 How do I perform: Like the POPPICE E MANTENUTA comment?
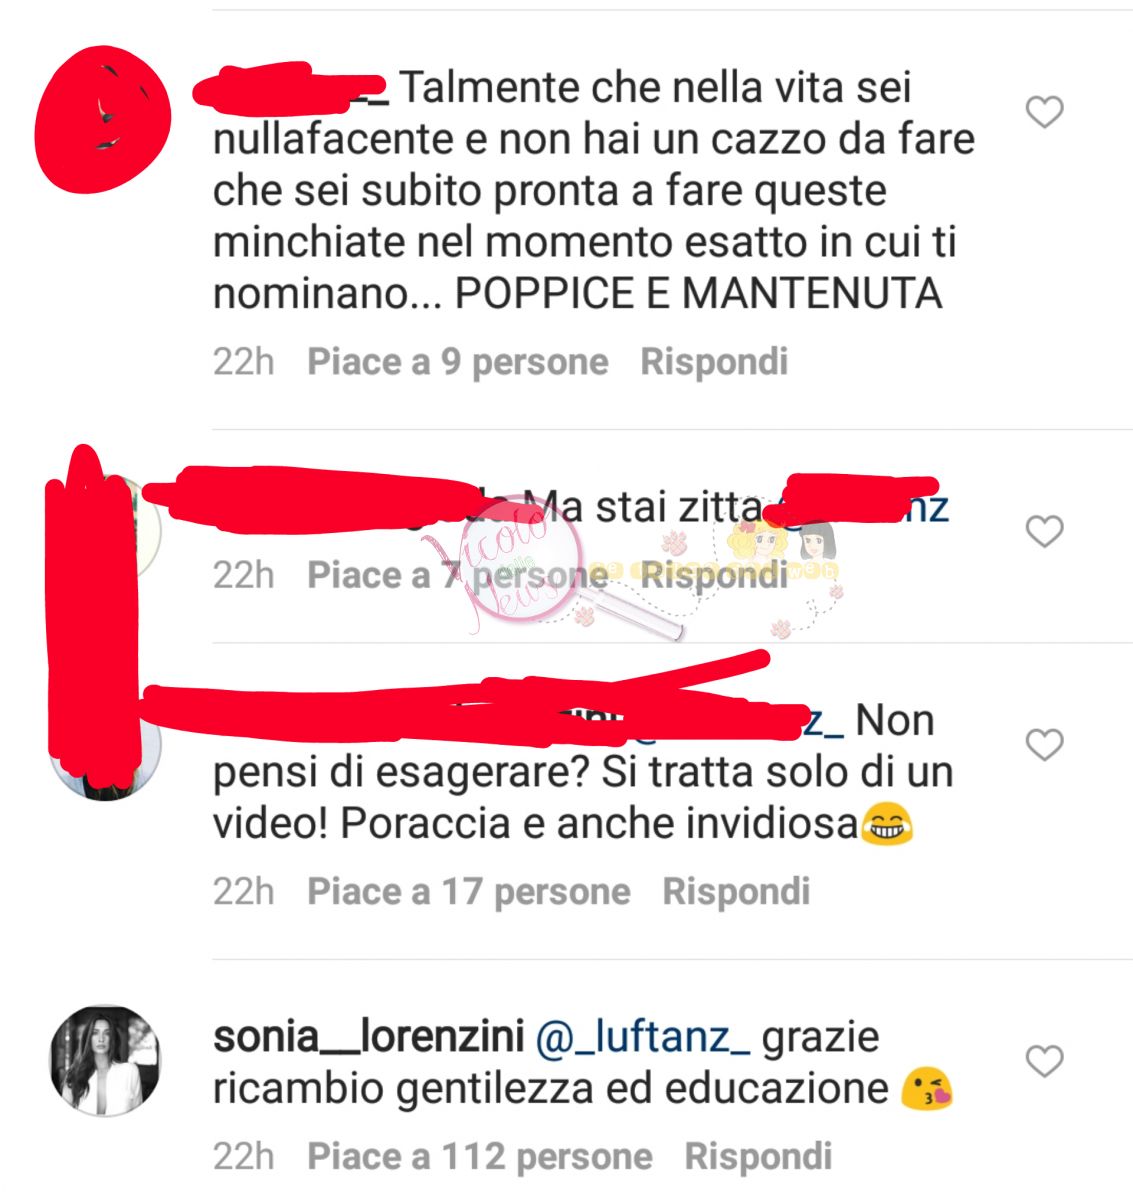click(1045, 112)
